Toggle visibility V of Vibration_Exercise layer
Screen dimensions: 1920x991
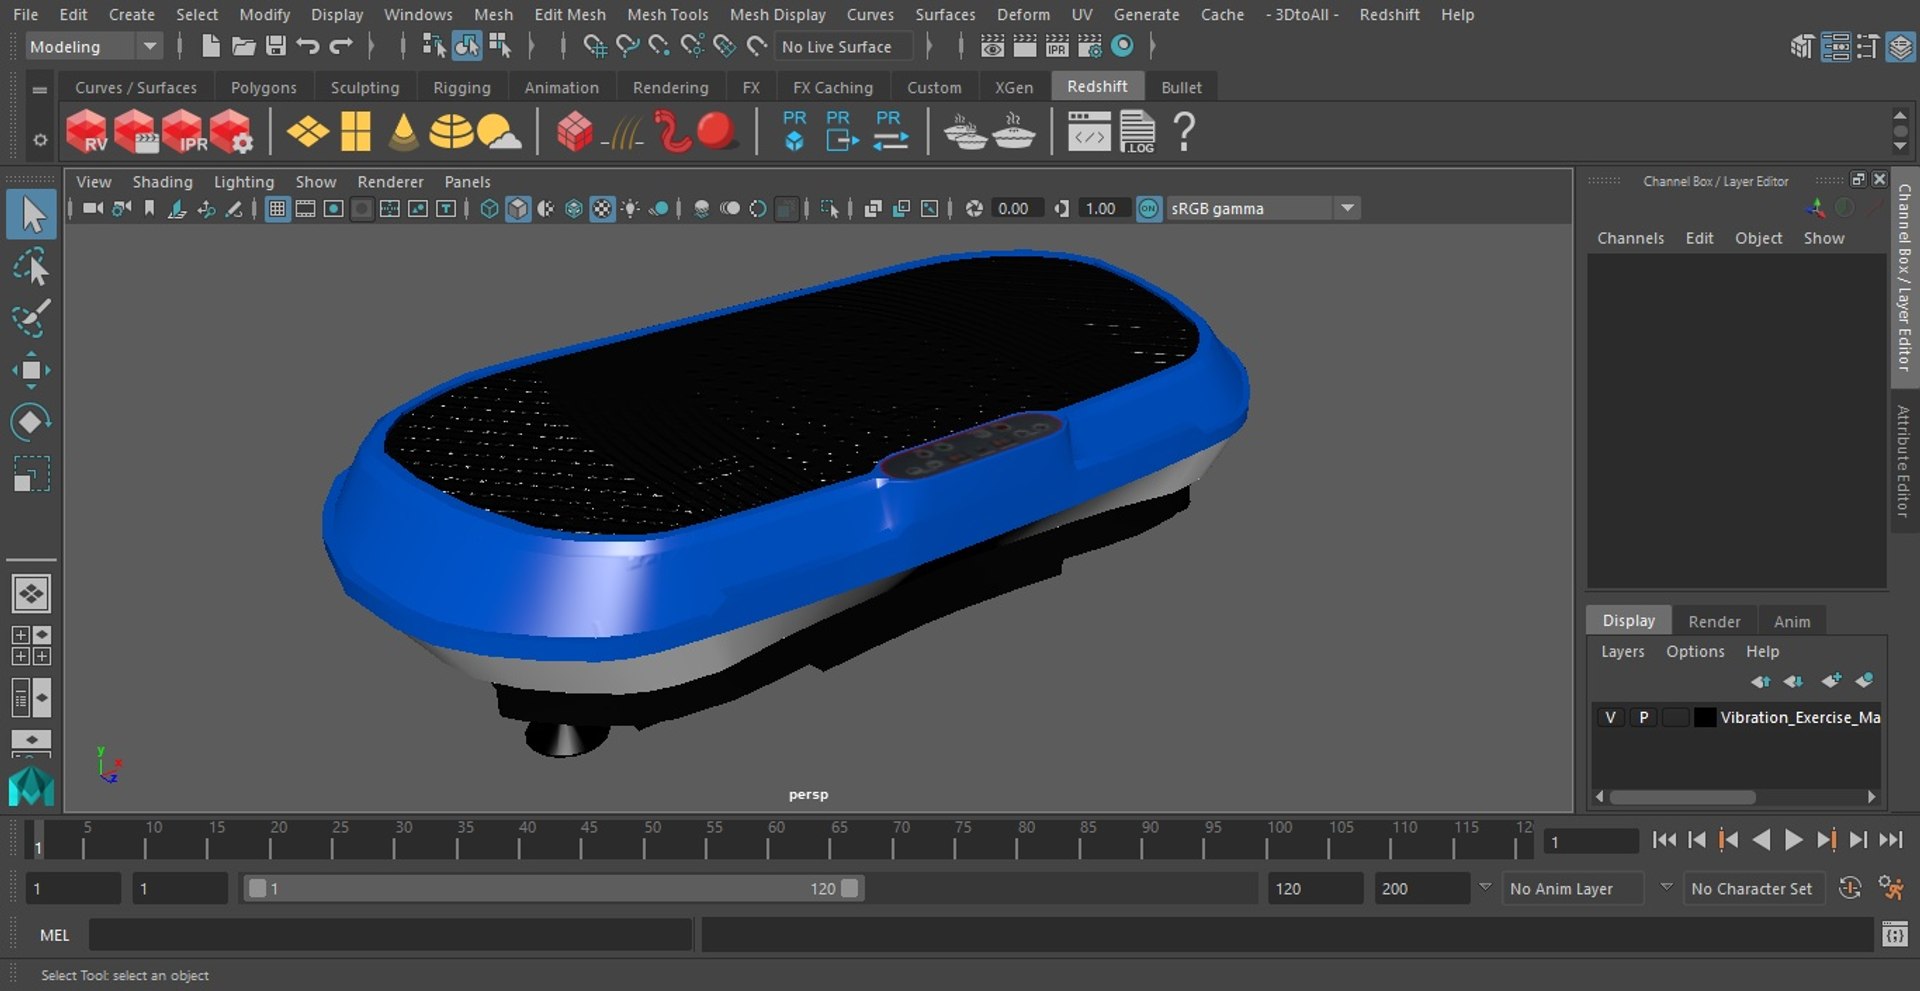click(x=1610, y=717)
